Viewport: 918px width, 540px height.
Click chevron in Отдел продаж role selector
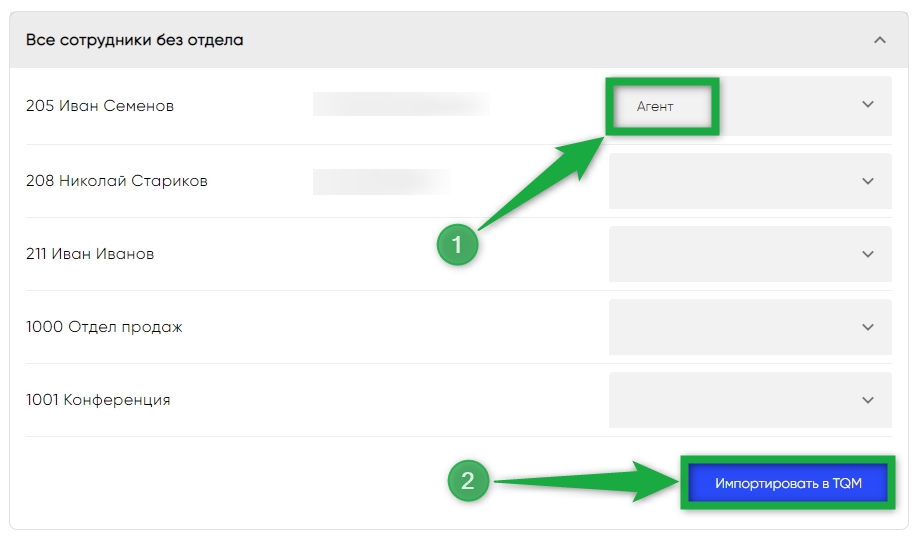point(868,327)
